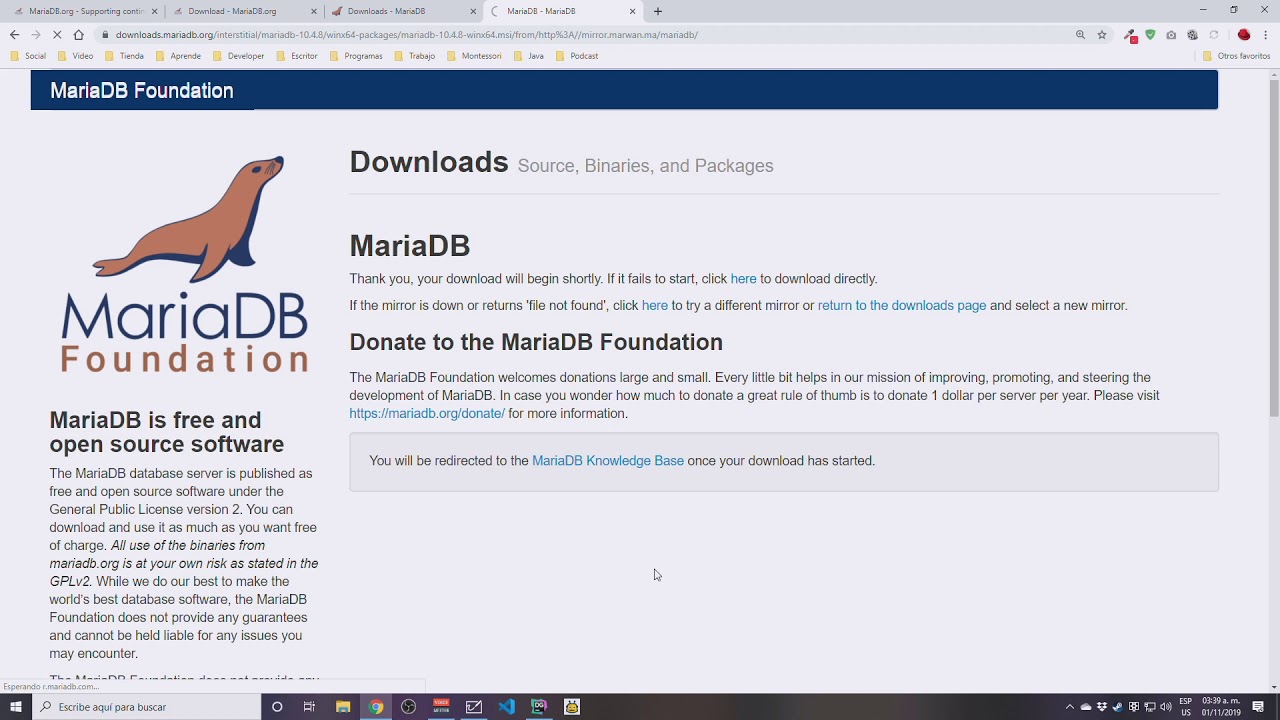Follow 'return to the downloads page' link
The image size is (1280, 720).
(x=902, y=306)
